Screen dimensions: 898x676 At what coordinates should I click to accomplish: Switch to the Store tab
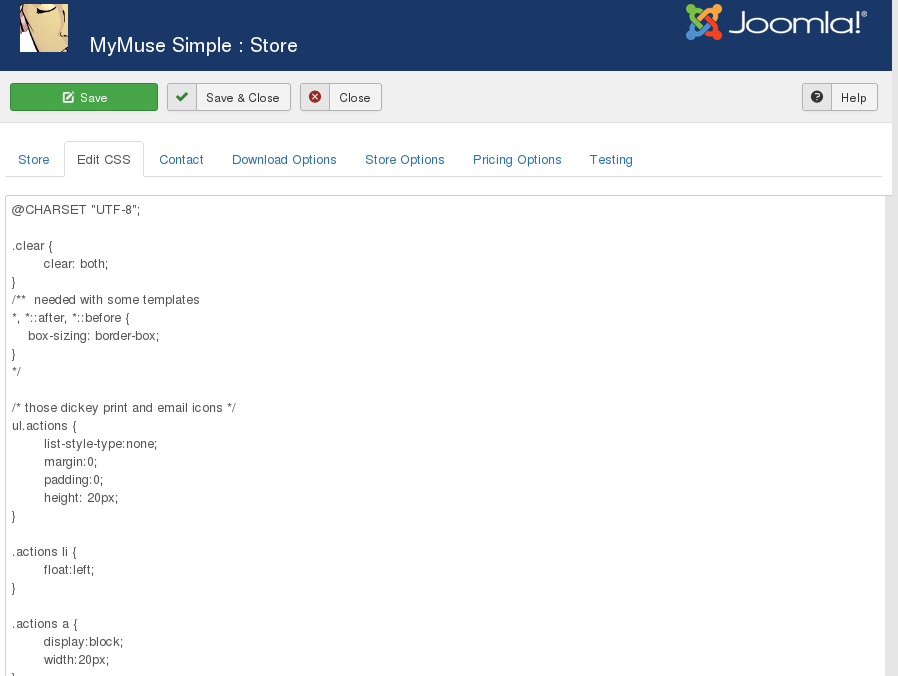click(x=34, y=159)
